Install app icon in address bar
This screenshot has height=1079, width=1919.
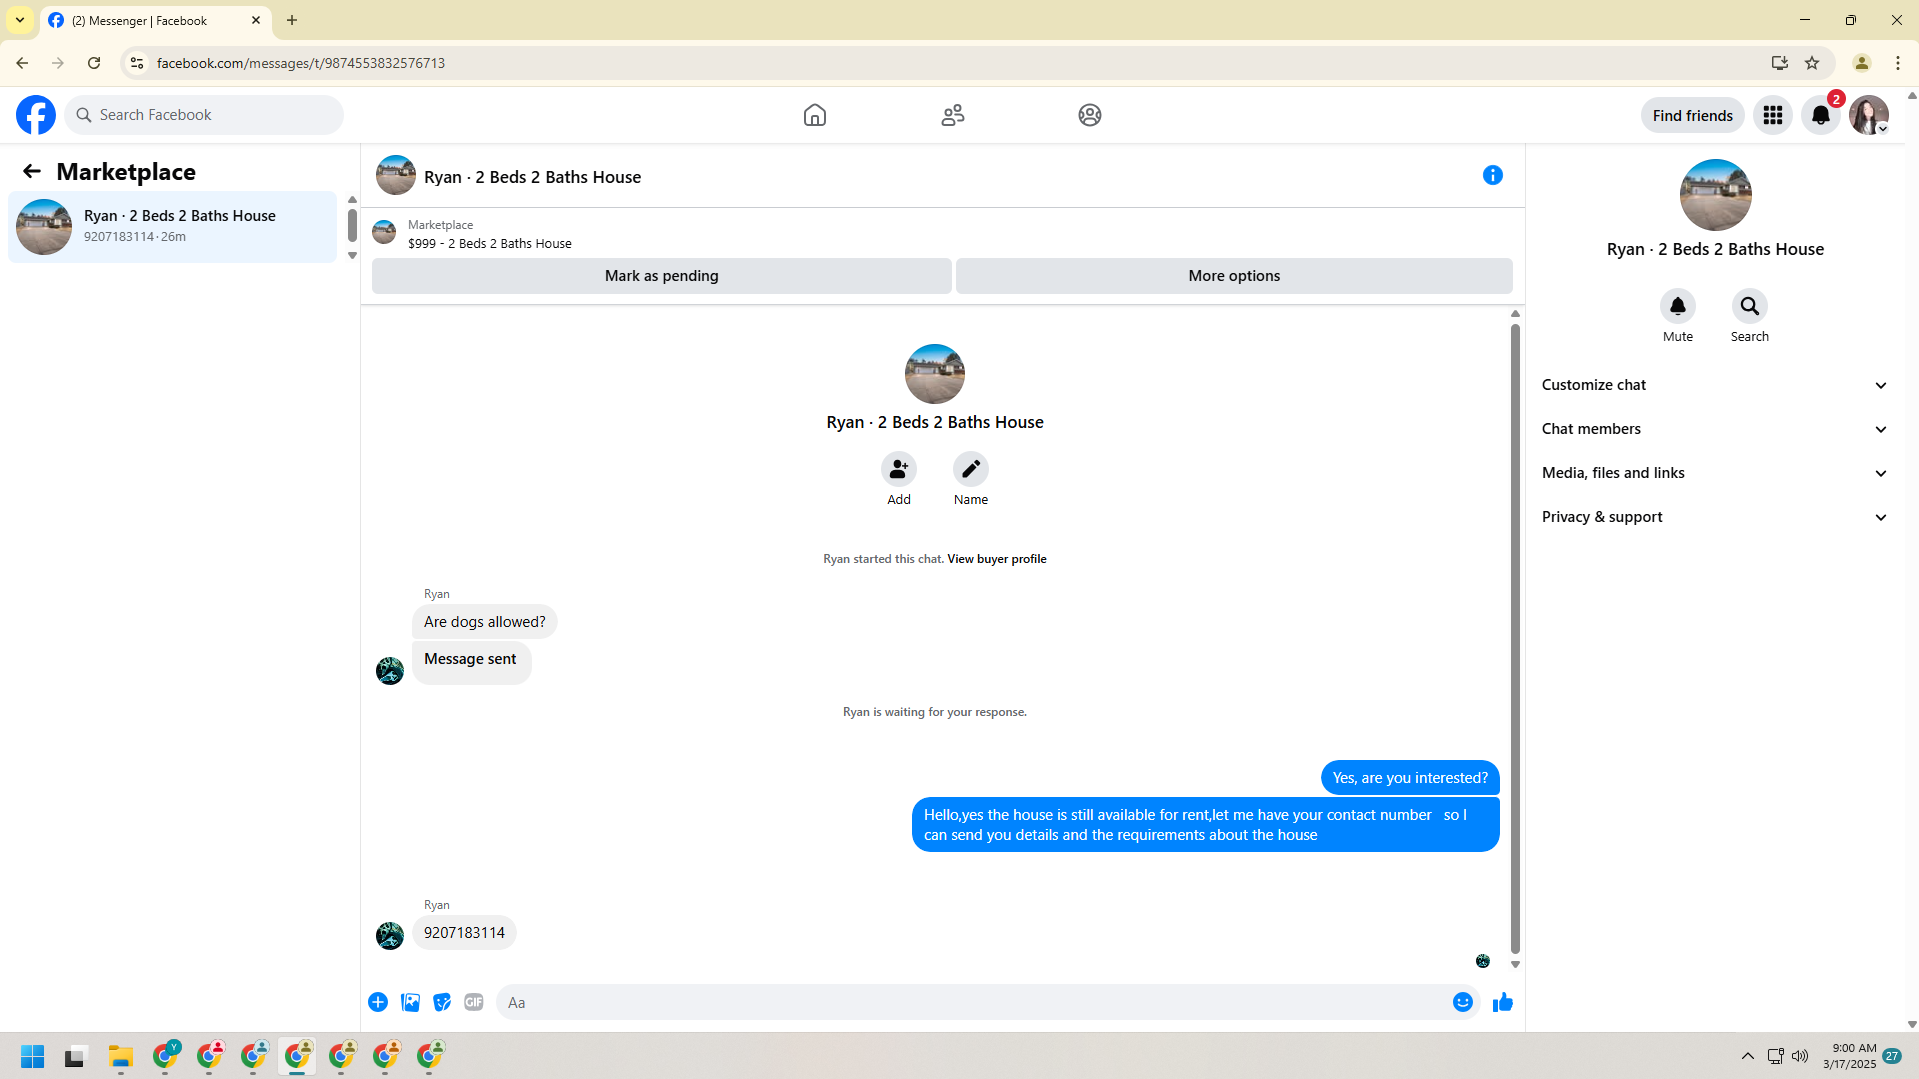point(1780,63)
